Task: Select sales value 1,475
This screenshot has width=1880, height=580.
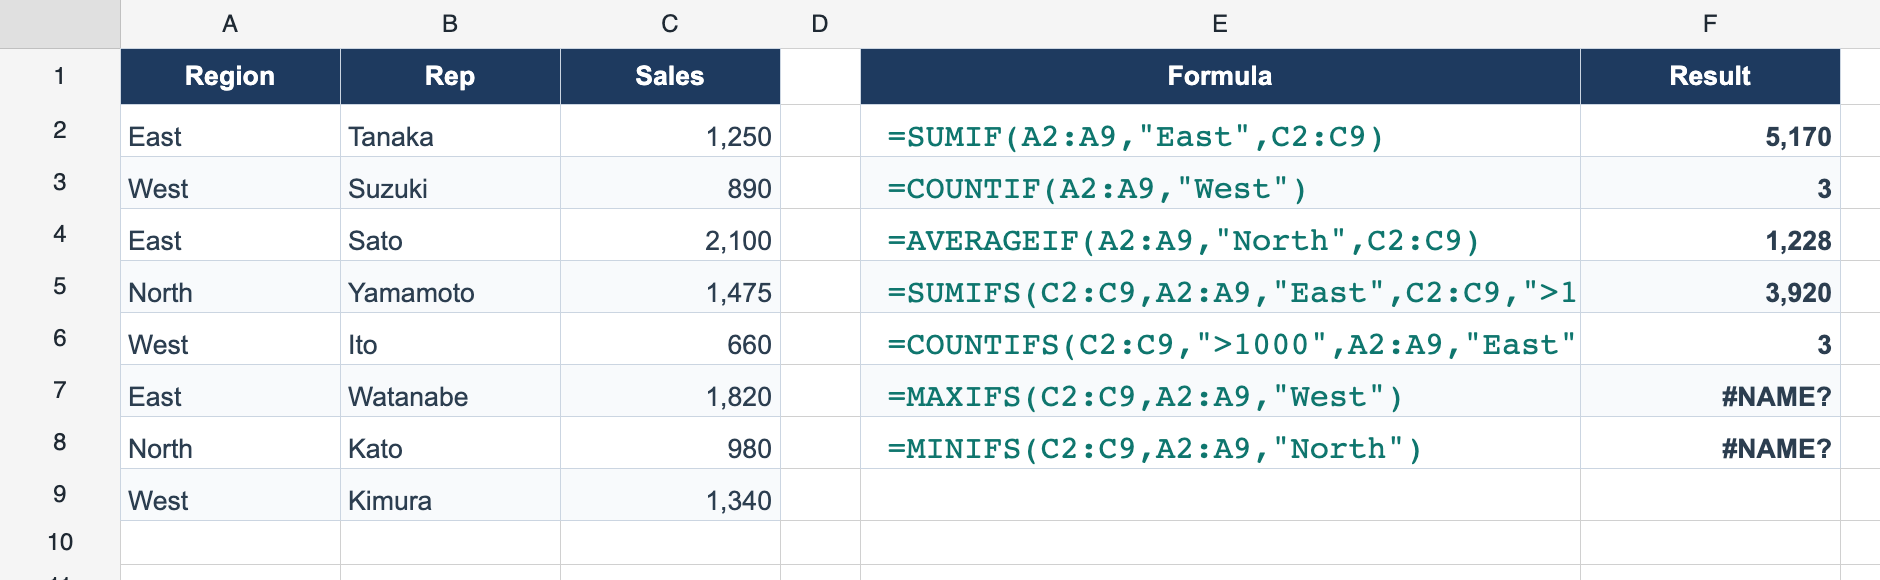Action: click(x=670, y=287)
